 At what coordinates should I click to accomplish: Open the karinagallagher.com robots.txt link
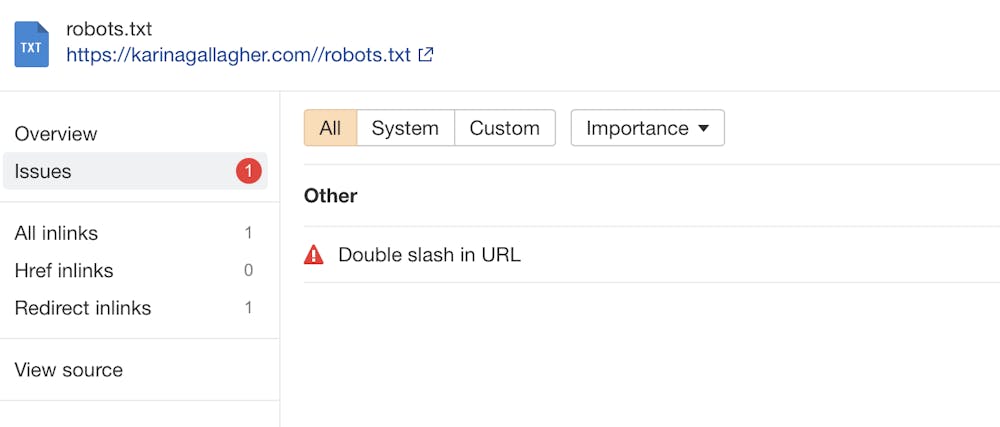(x=238, y=55)
